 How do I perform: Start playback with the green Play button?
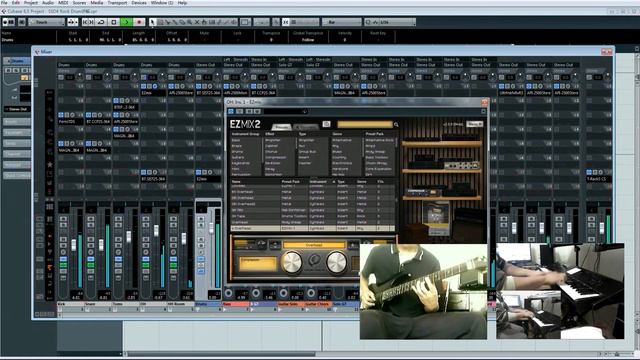127,22
